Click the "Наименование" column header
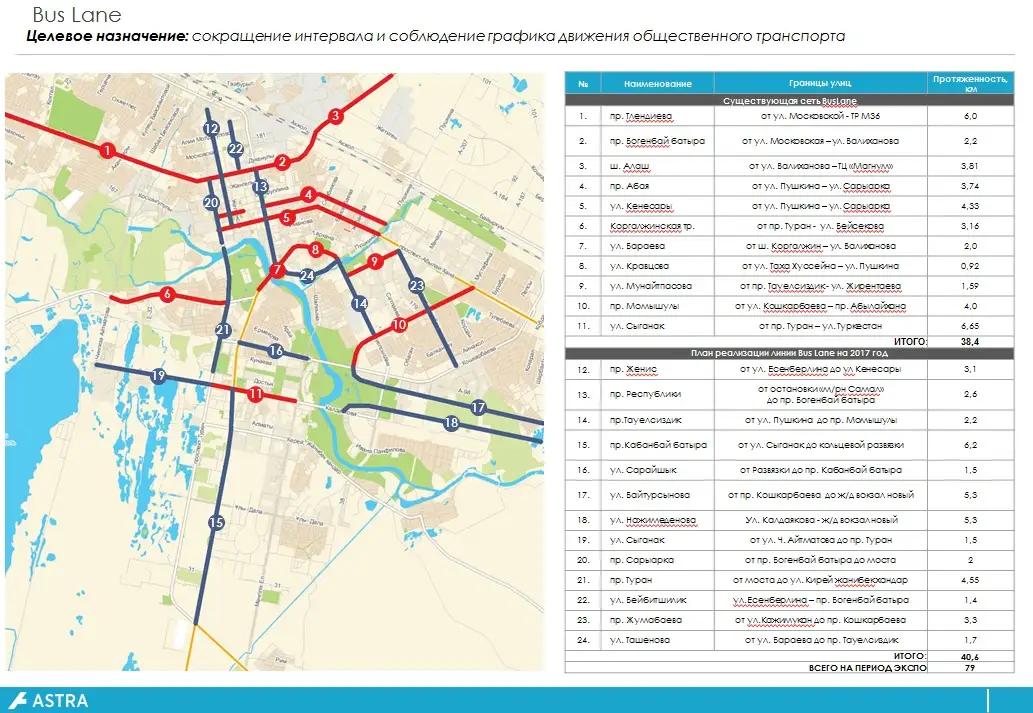This screenshot has width=1033, height=713. click(x=657, y=84)
